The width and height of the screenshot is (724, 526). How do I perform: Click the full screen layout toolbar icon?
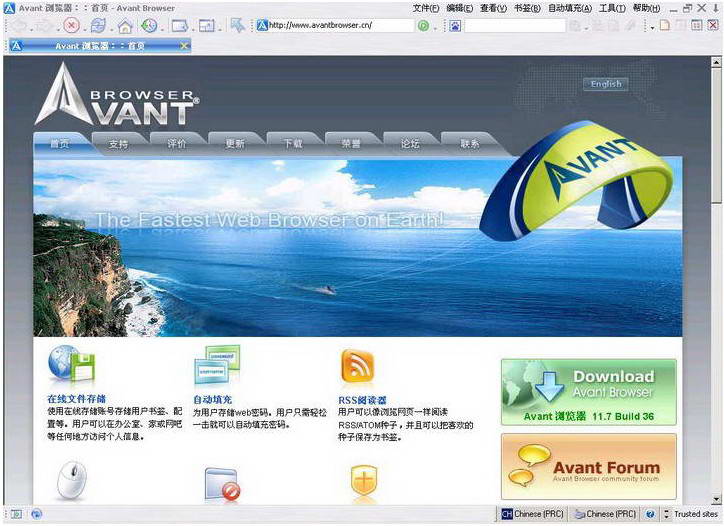[206, 26]
